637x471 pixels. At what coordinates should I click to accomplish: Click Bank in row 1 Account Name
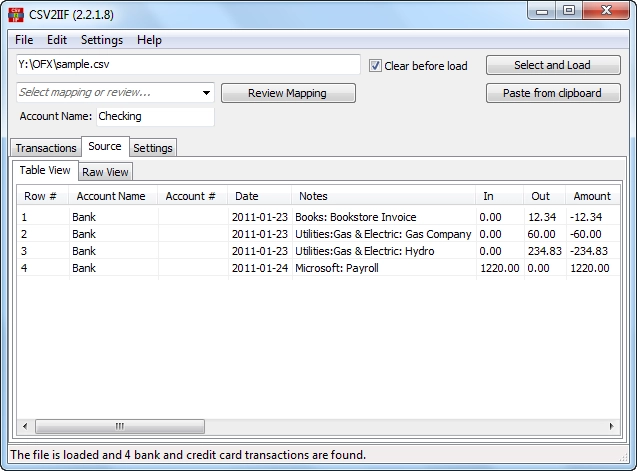pos(114,217)
